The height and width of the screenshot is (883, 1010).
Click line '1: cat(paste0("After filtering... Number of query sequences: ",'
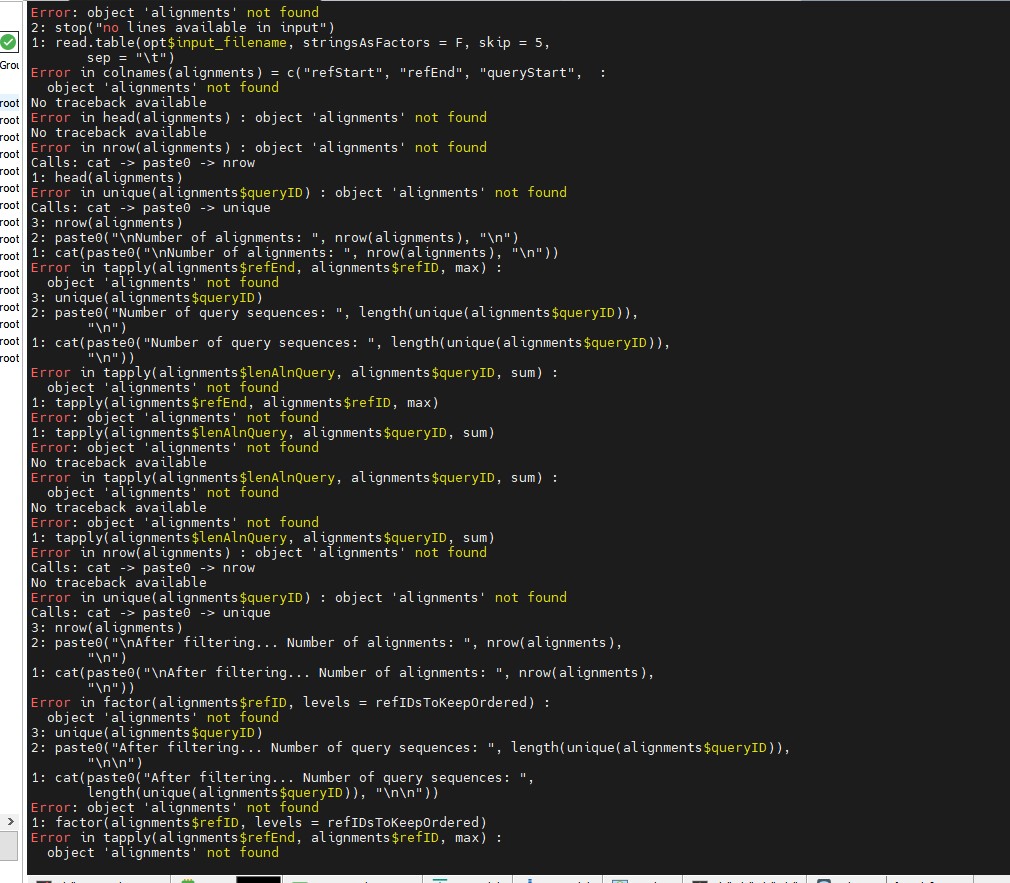(x=283, y=777)
